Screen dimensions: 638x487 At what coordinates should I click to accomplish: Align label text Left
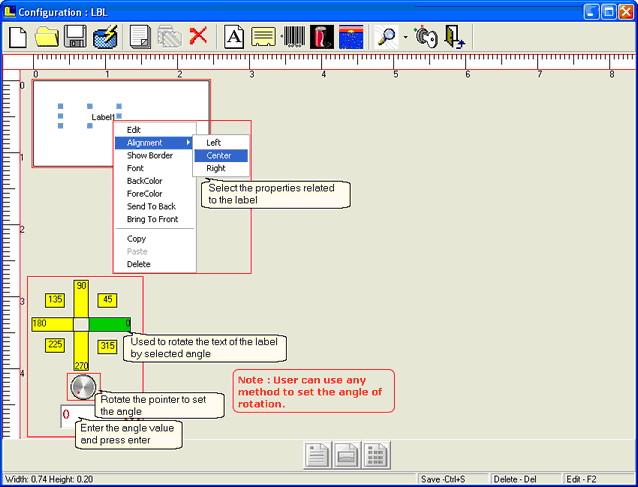[x=221, y=143]
